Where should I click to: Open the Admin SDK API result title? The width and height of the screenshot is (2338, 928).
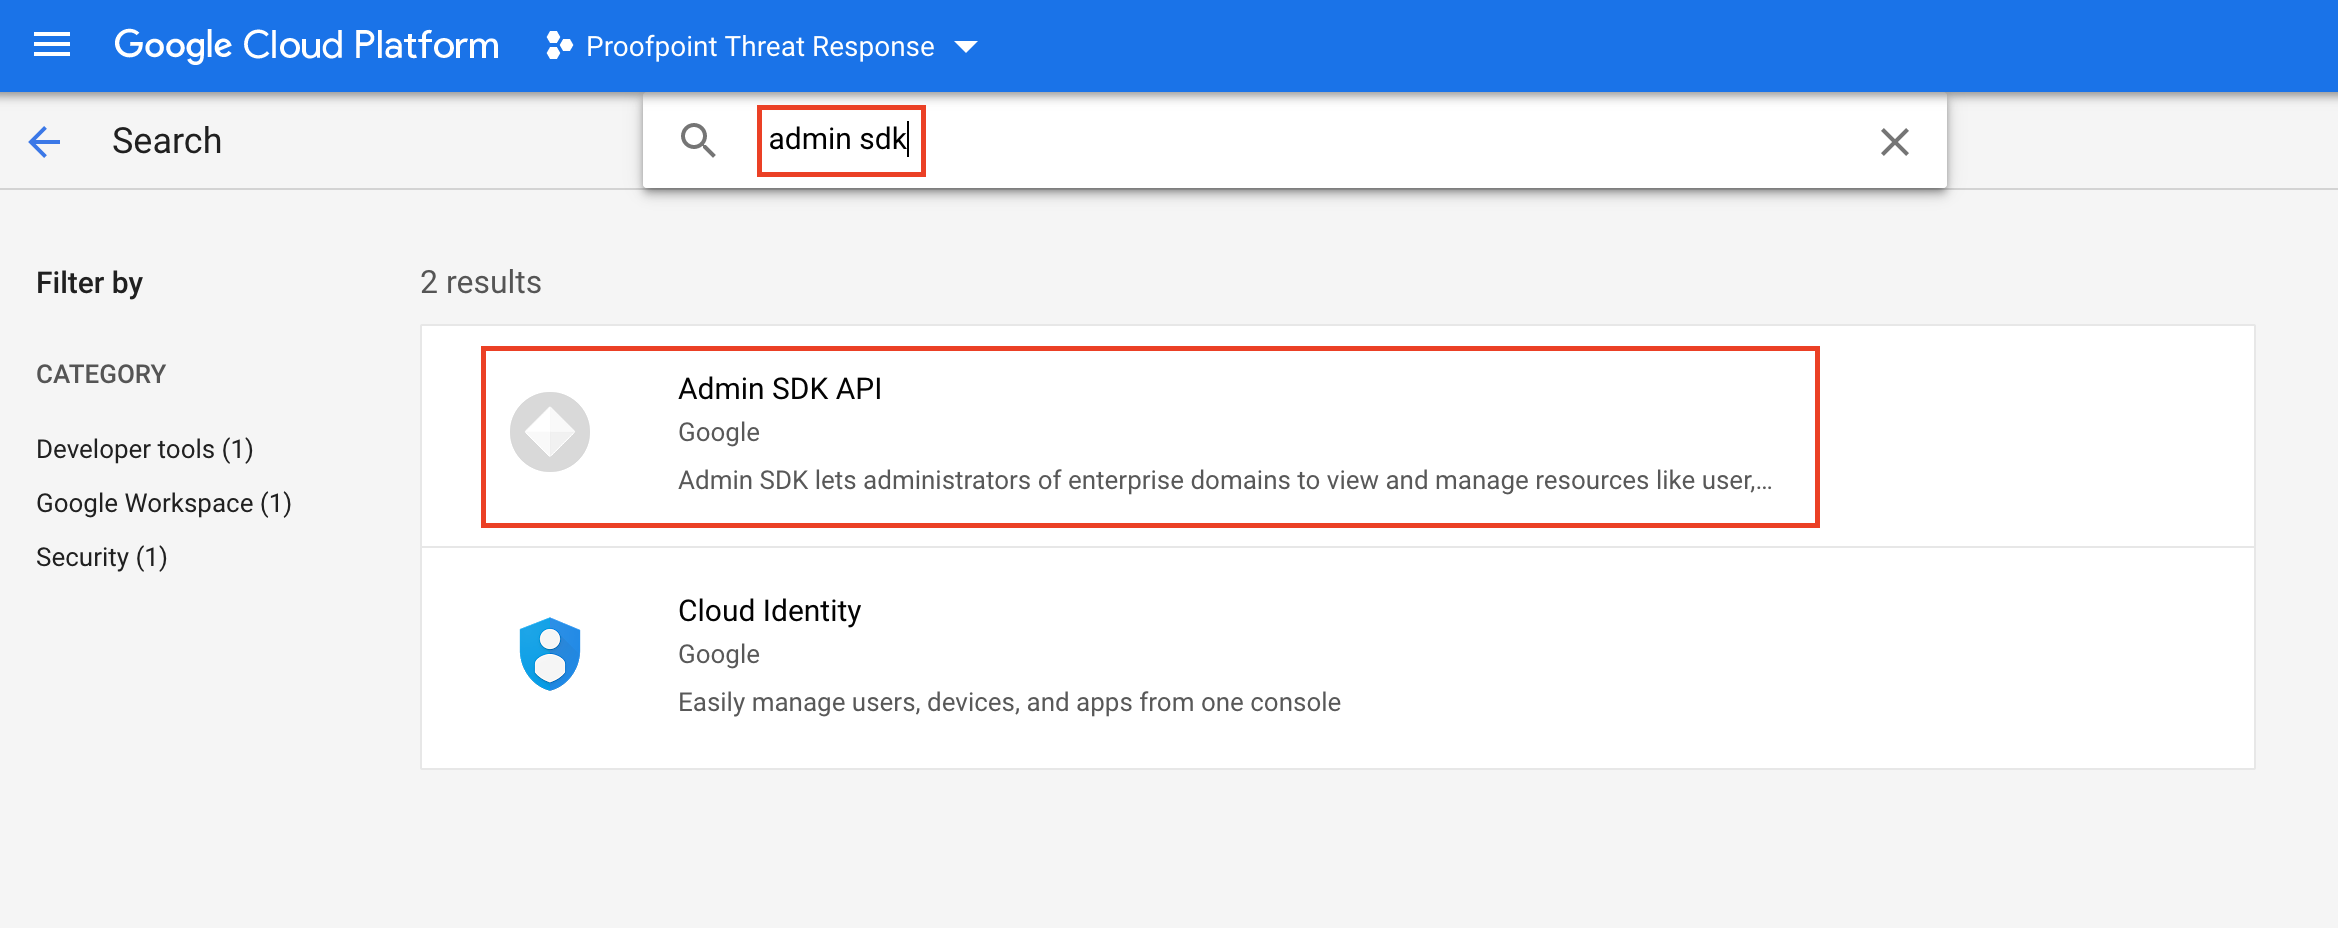pos(780,389)
